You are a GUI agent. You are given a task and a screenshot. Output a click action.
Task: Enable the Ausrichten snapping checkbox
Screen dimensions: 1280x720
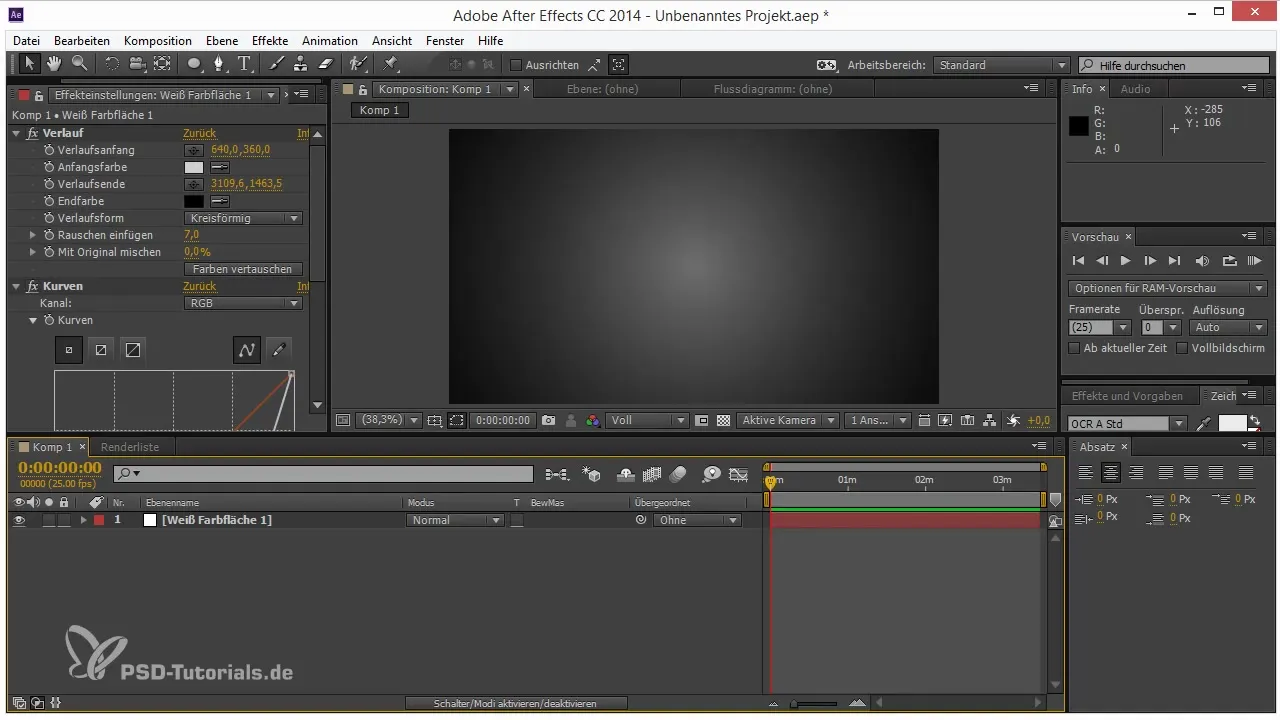coord(516,65)
